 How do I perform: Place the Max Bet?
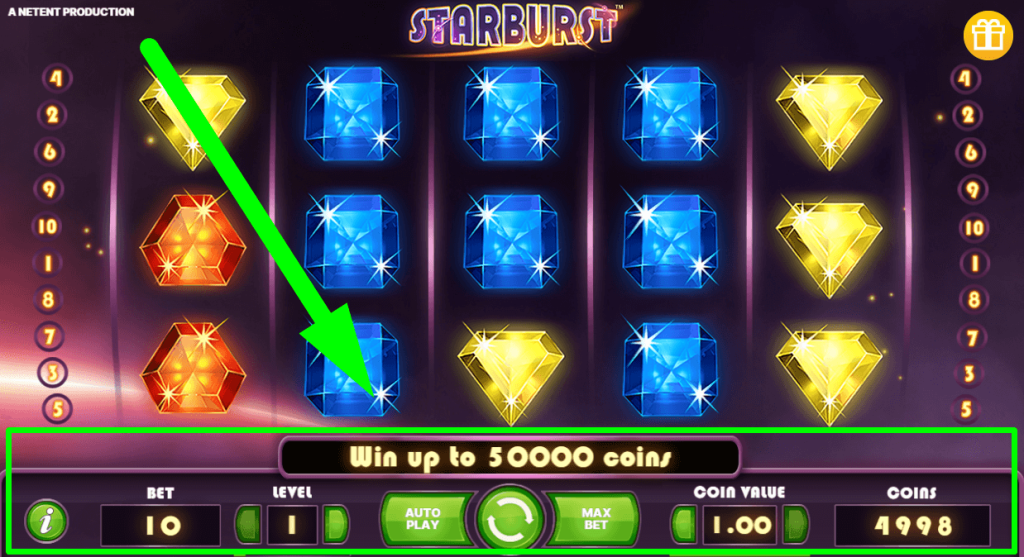[594, 519]
